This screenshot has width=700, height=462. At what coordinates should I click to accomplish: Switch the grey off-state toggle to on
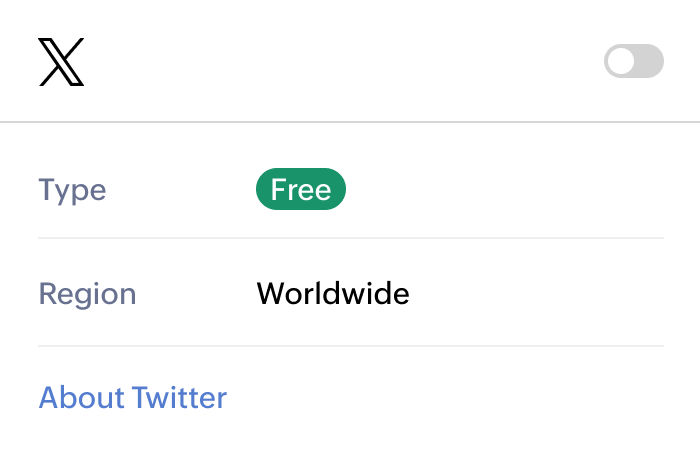pos(633,61)
